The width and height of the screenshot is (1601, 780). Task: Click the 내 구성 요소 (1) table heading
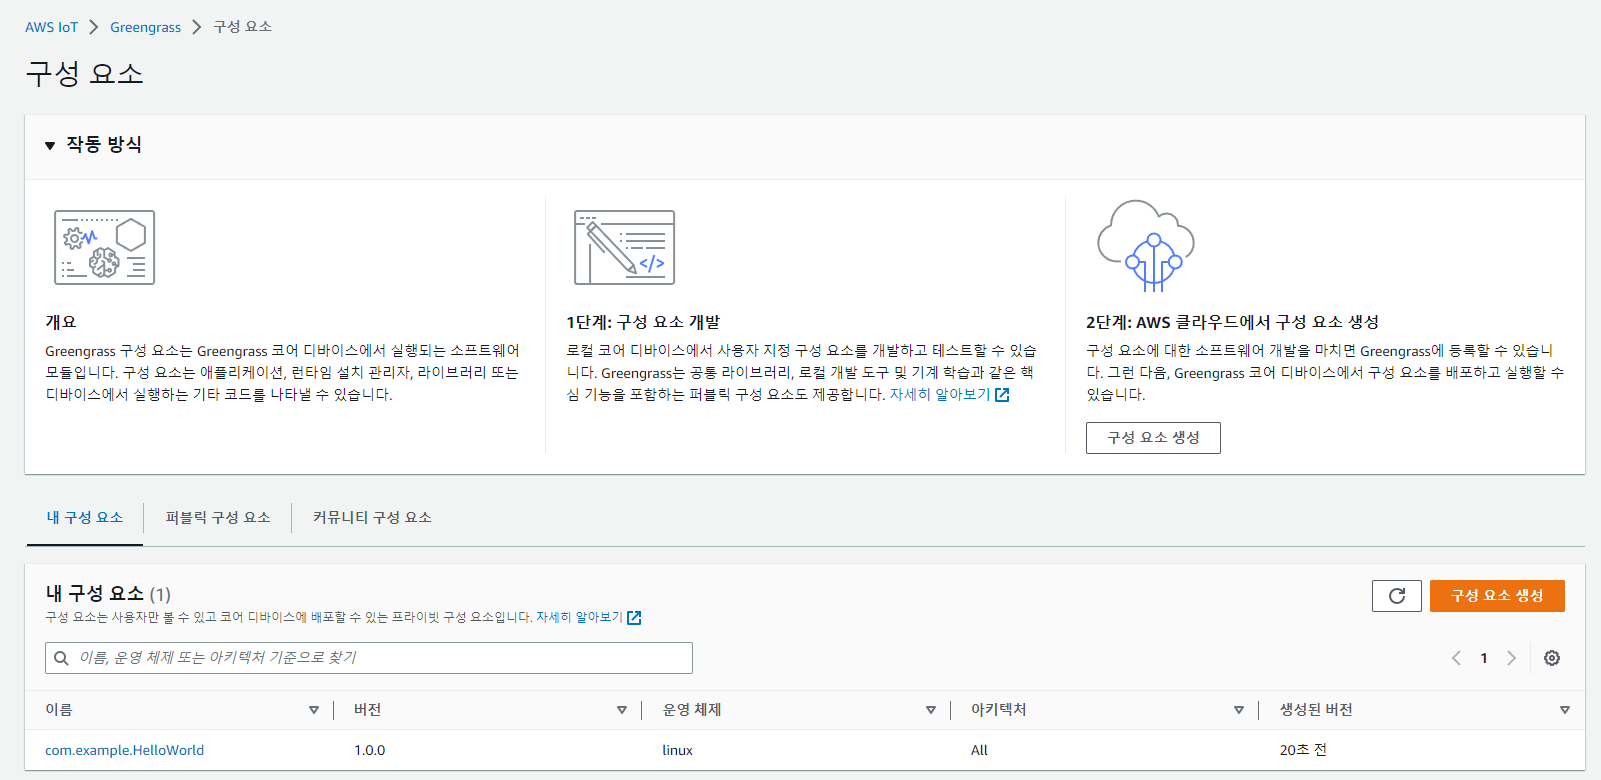[x=108, y=594]
